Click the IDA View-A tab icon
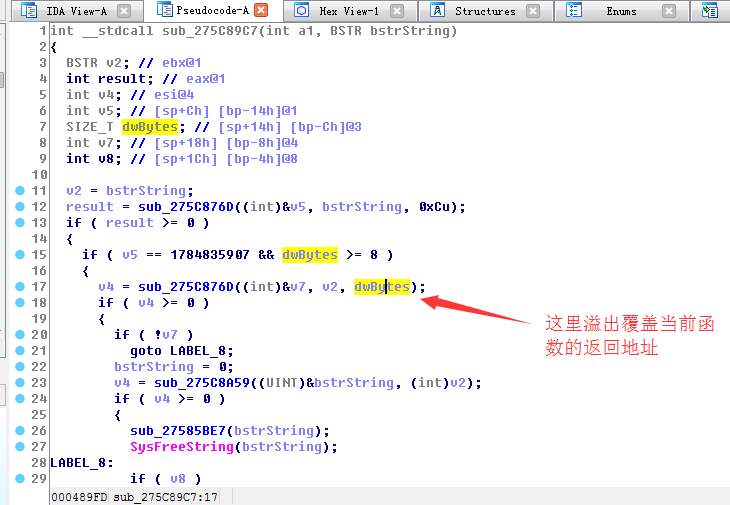730x505 pixels. click(x=28, y=11)
